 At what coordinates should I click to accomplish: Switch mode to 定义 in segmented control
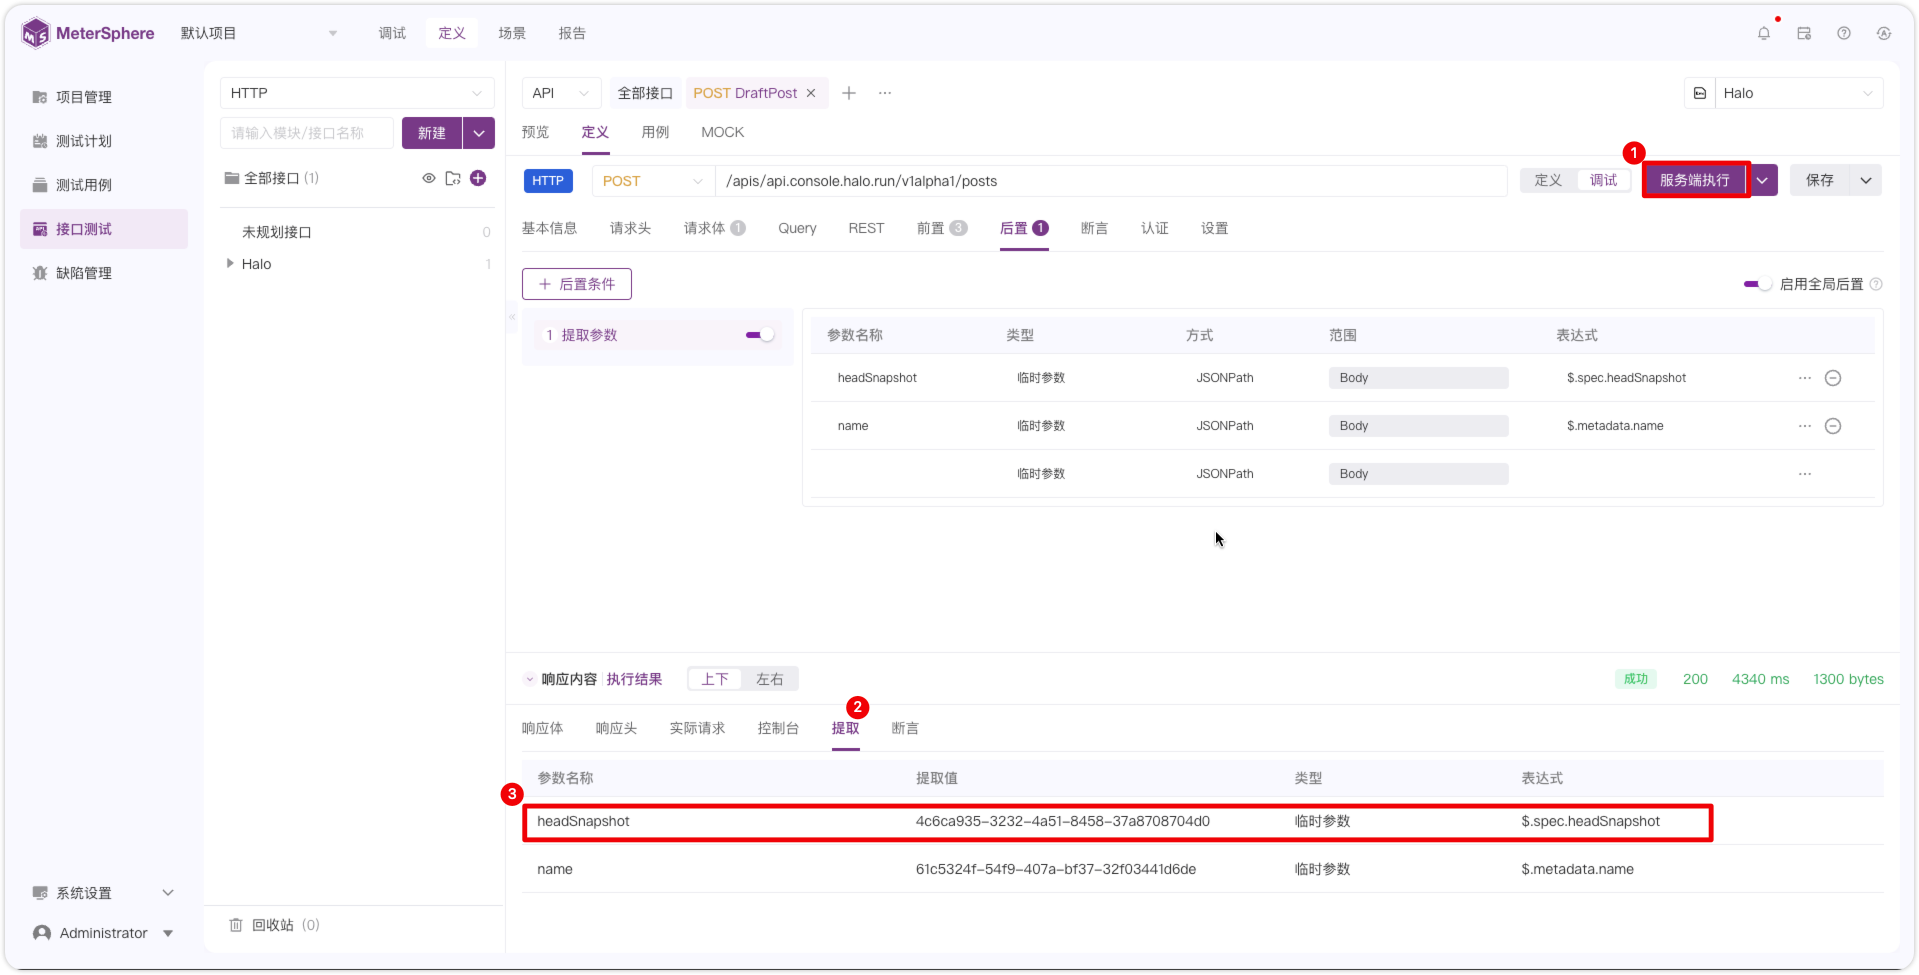coord(1548,180)
